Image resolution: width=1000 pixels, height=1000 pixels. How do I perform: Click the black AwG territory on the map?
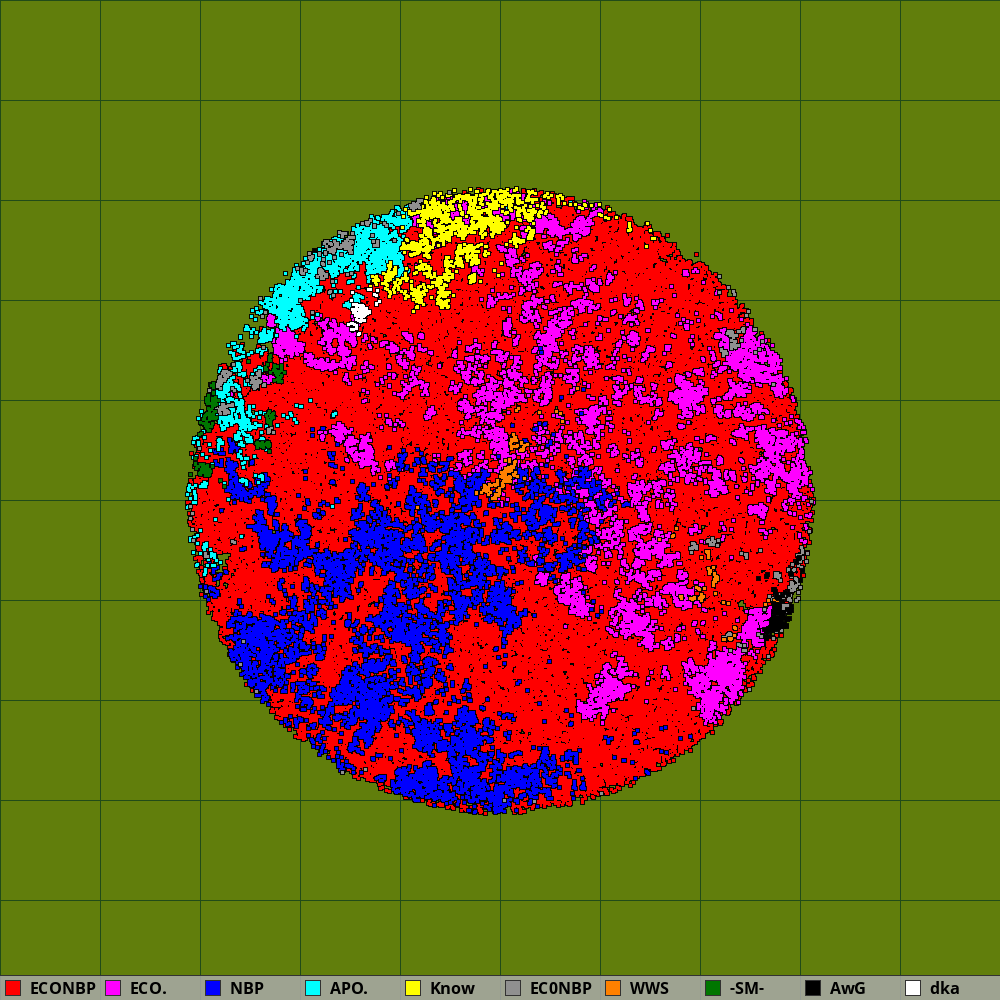pos(778,617)
